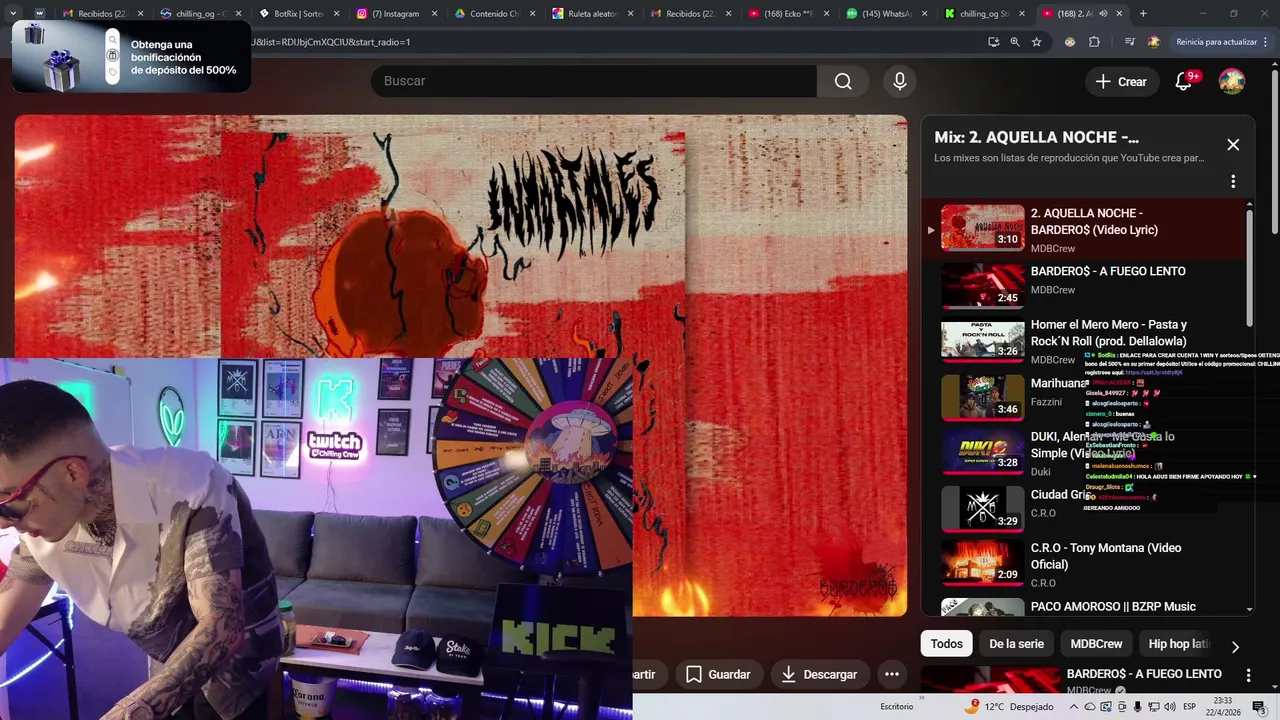
Task: Play Ciudad Gris by C.R.O
Action: (x=1085, y=507)
